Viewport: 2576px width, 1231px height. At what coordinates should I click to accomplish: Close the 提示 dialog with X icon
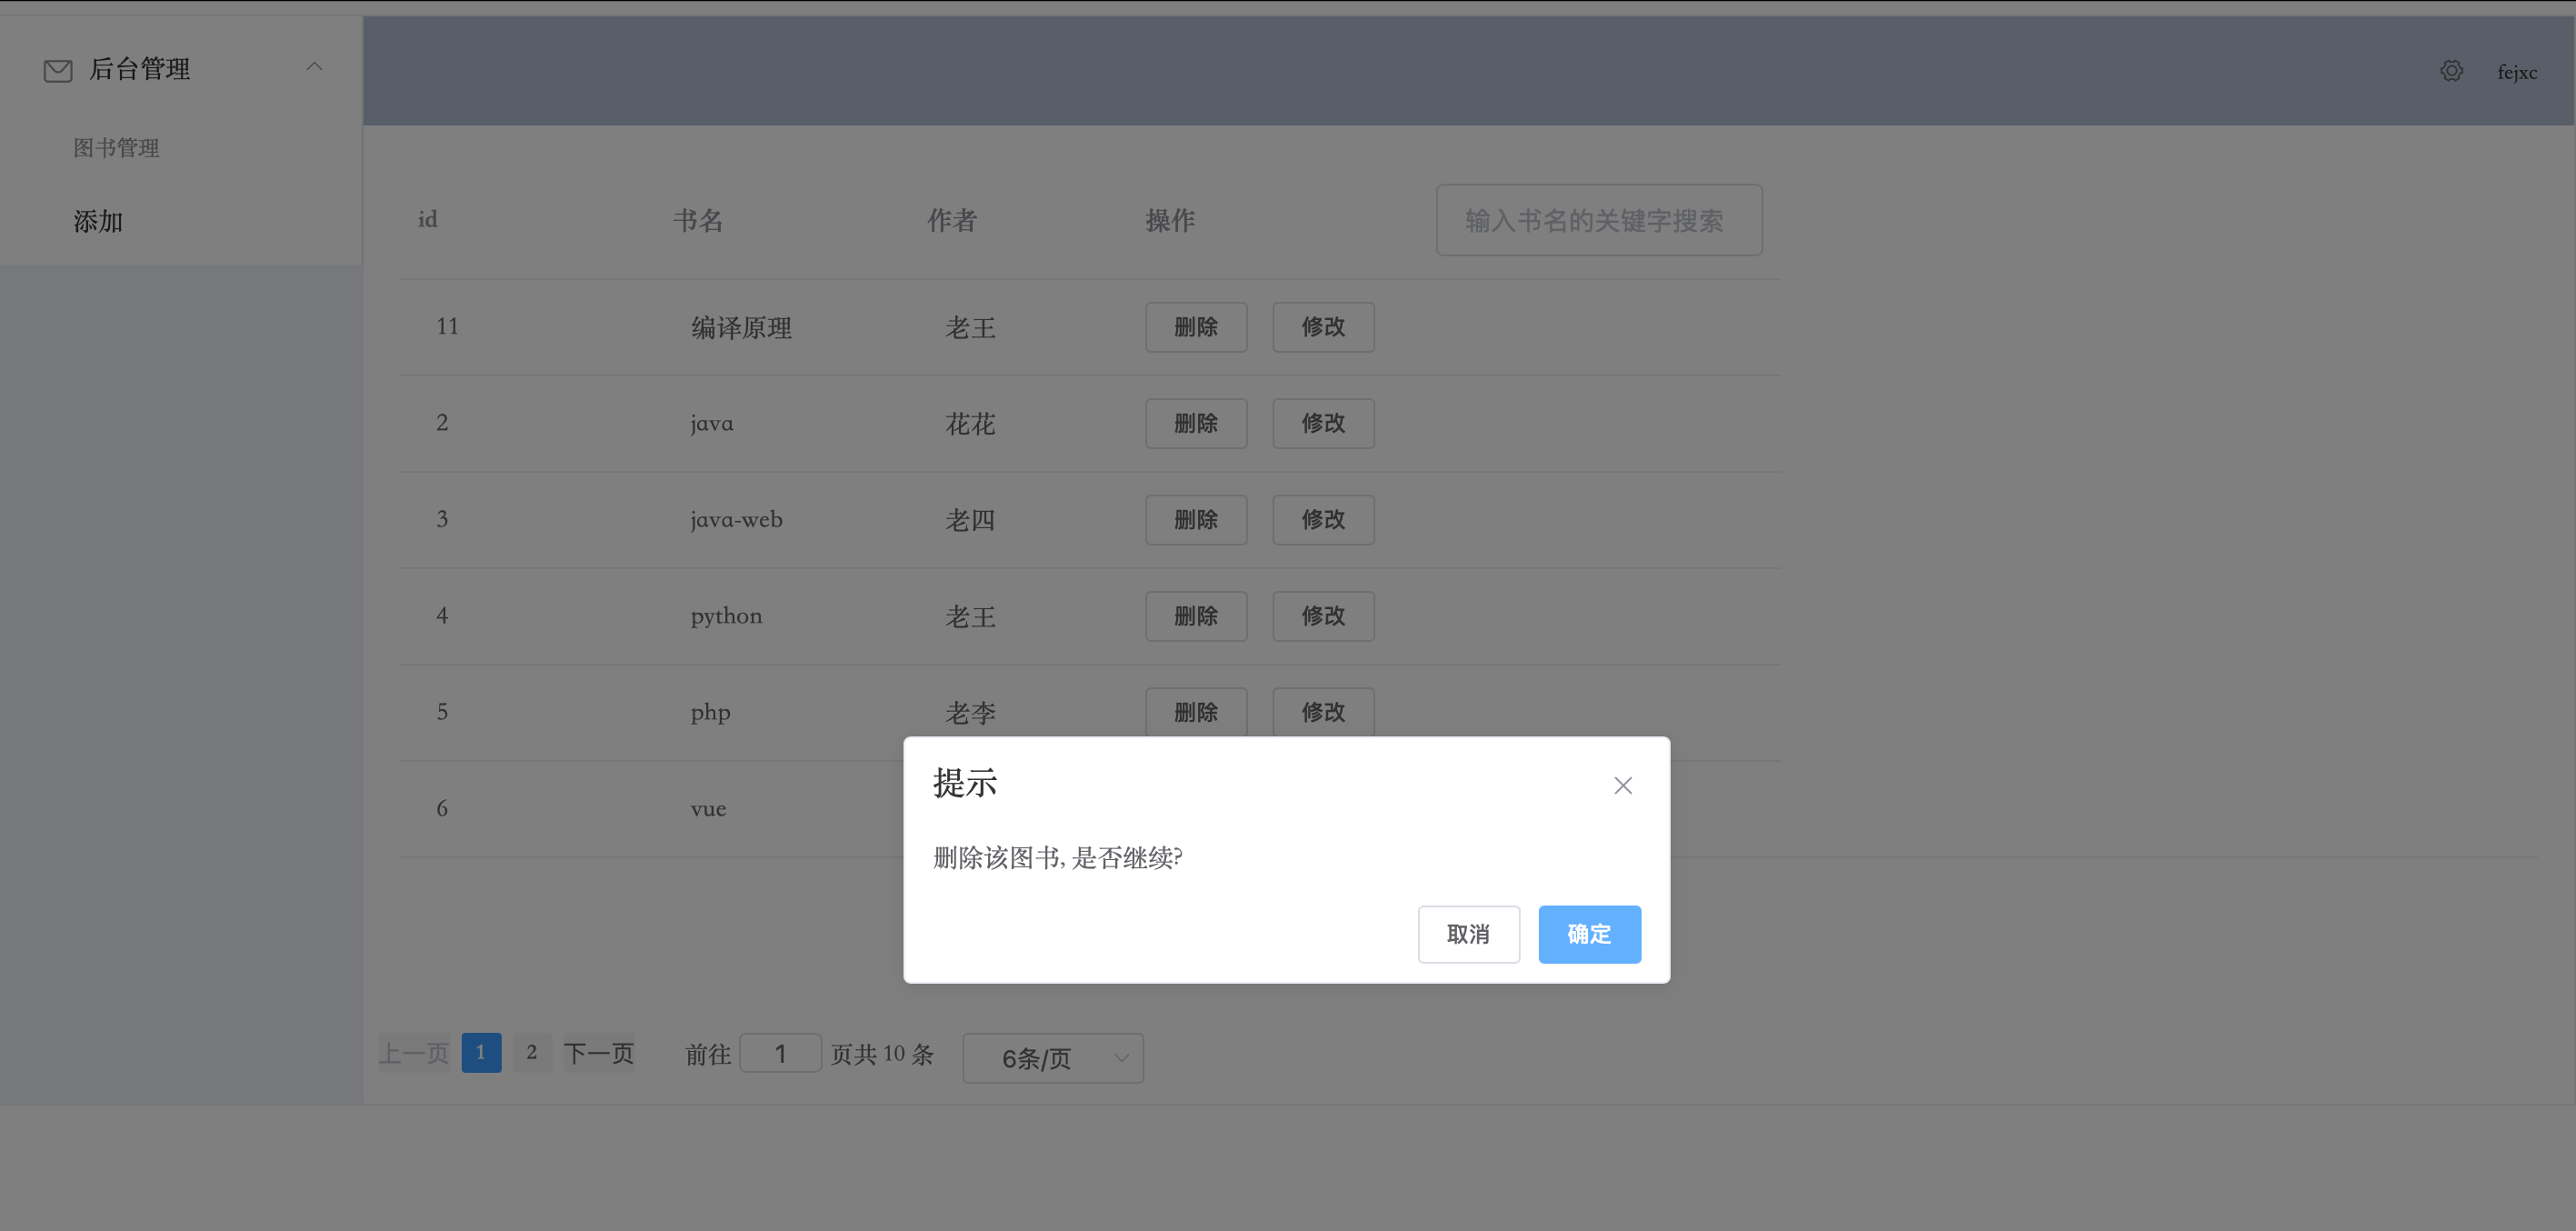point(1622,785)
